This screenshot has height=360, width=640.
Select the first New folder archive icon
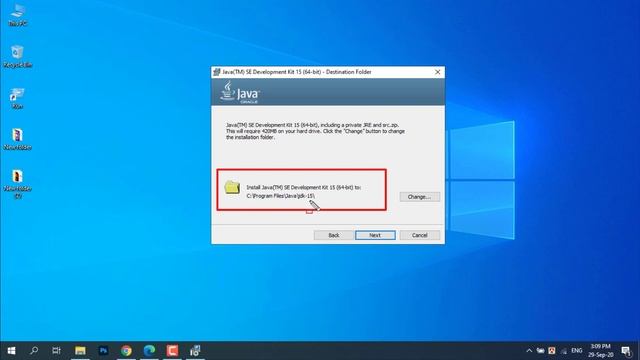[x=18, y=139]
